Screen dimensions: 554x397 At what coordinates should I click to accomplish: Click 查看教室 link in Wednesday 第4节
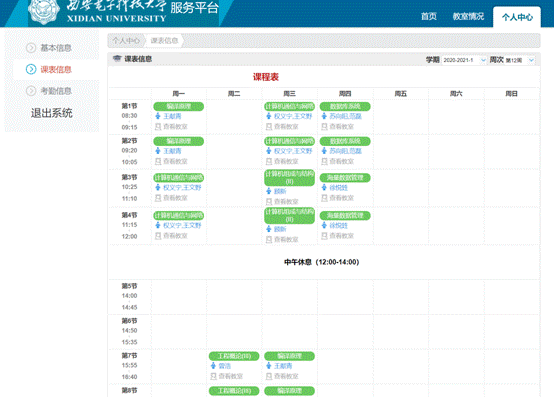[x=286, y=239]
